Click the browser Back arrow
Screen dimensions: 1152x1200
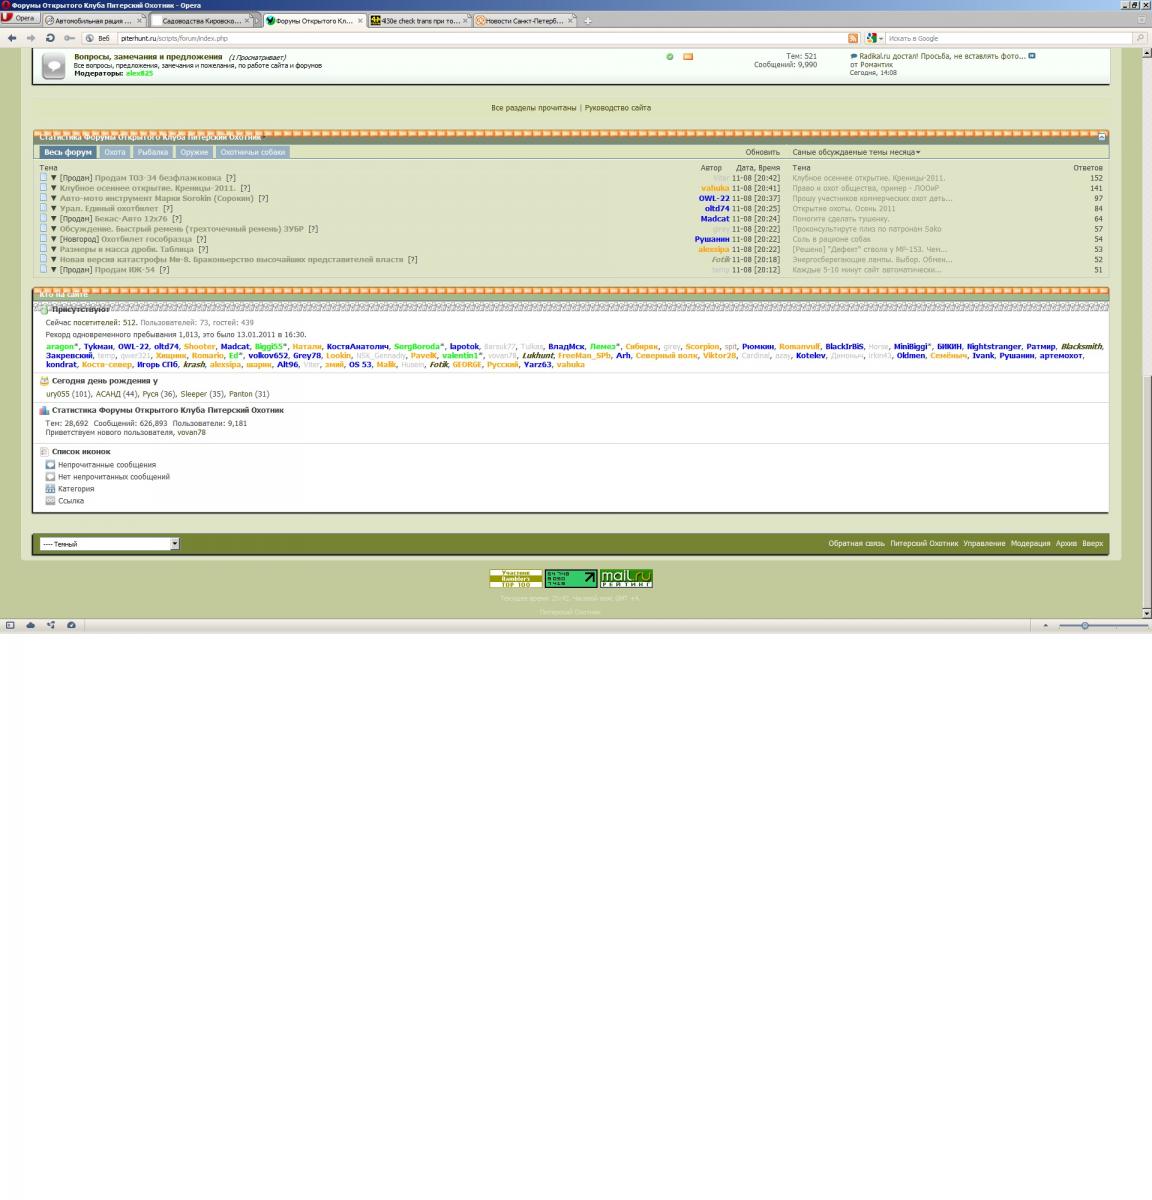(12, 38)
